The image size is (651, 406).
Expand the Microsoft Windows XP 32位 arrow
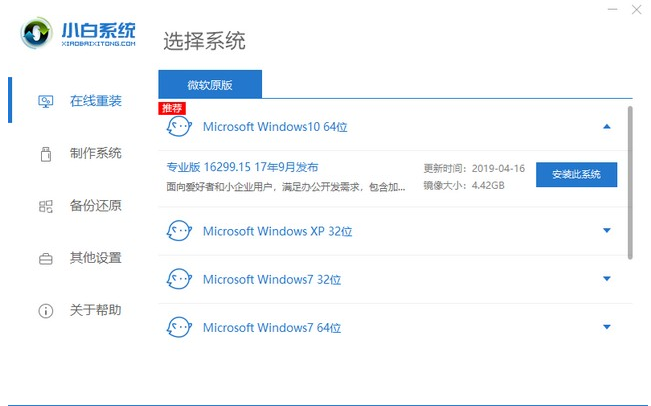606,231
